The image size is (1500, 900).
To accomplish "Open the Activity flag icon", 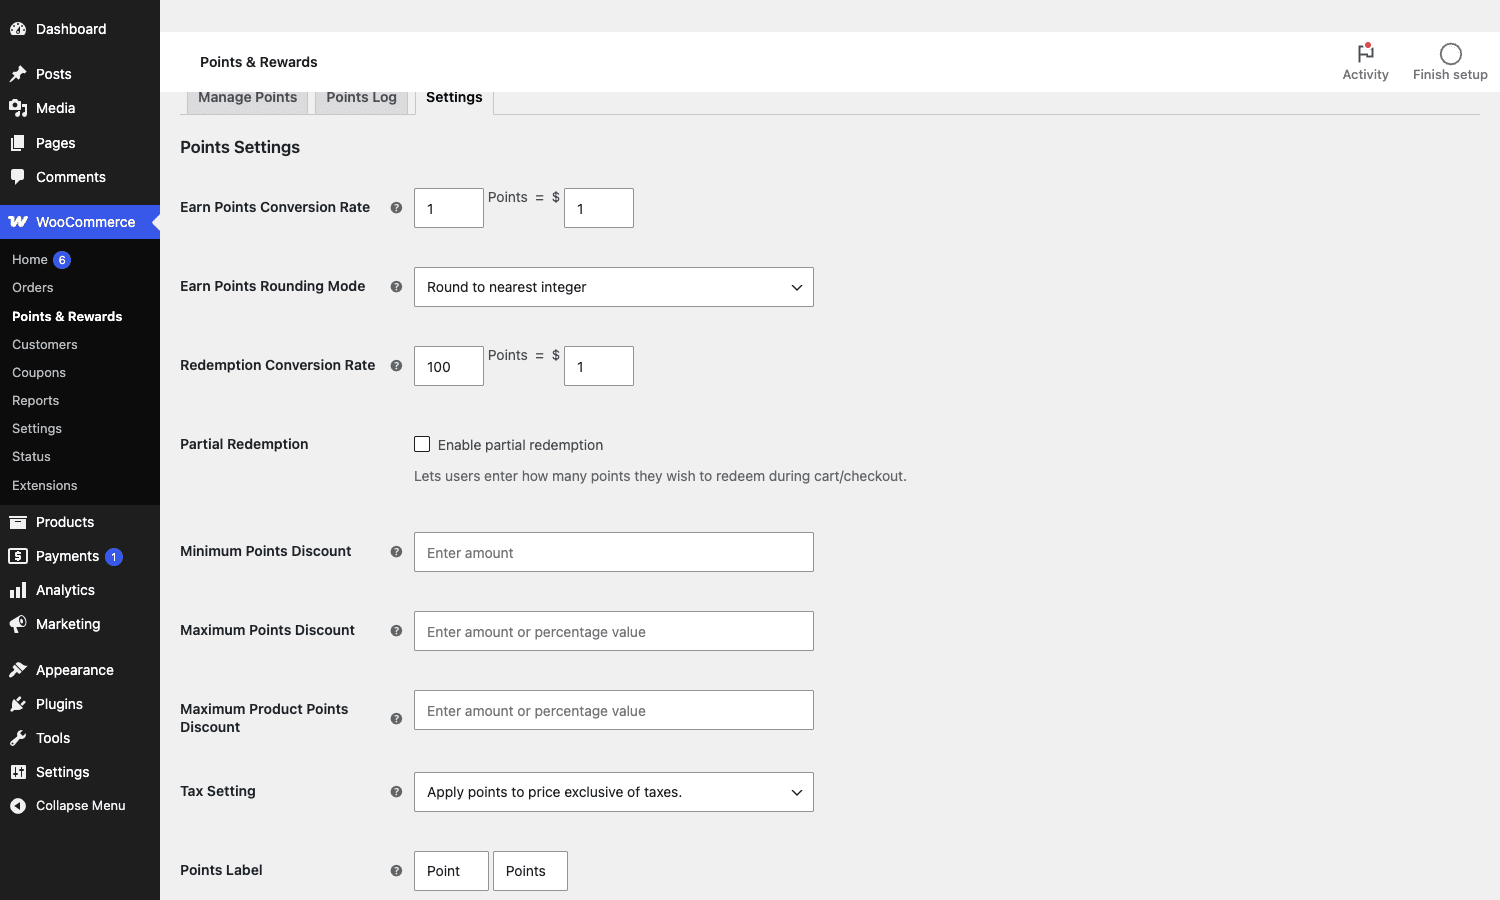I will 1366,52.
